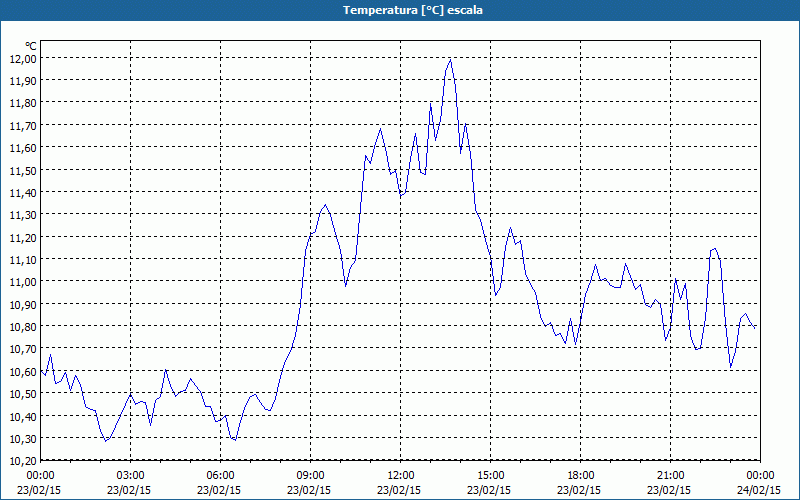
Task: Click the 03:00 time axis label
Action: 131,476
